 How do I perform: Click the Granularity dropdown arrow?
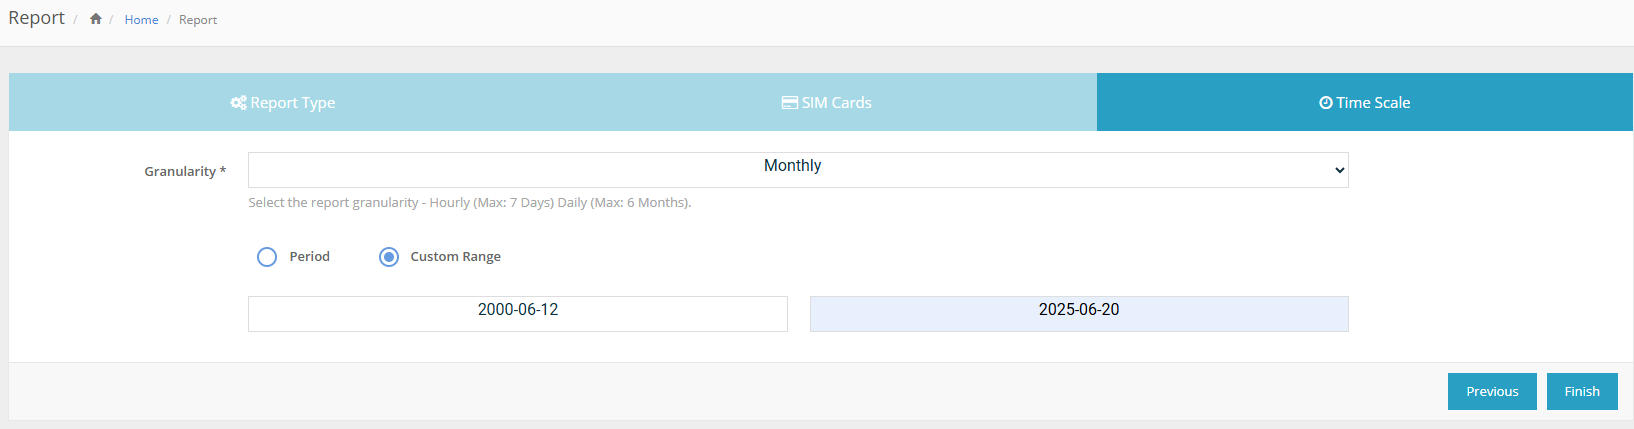click(1339, 171)
